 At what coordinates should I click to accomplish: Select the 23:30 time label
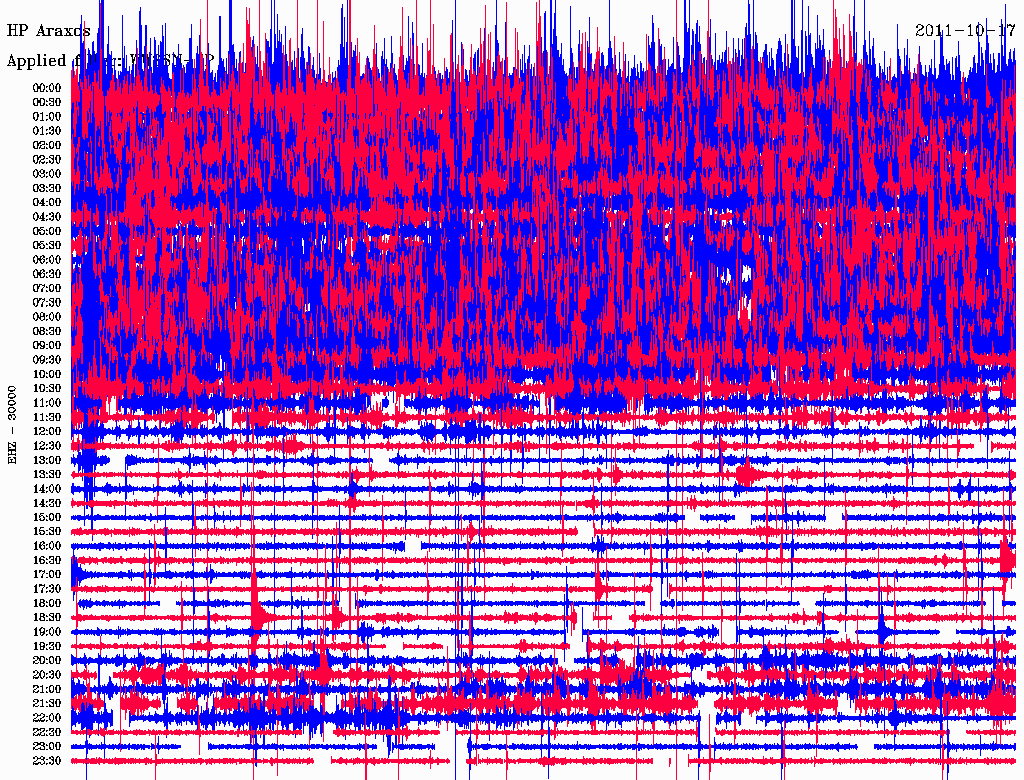(47, 761)
